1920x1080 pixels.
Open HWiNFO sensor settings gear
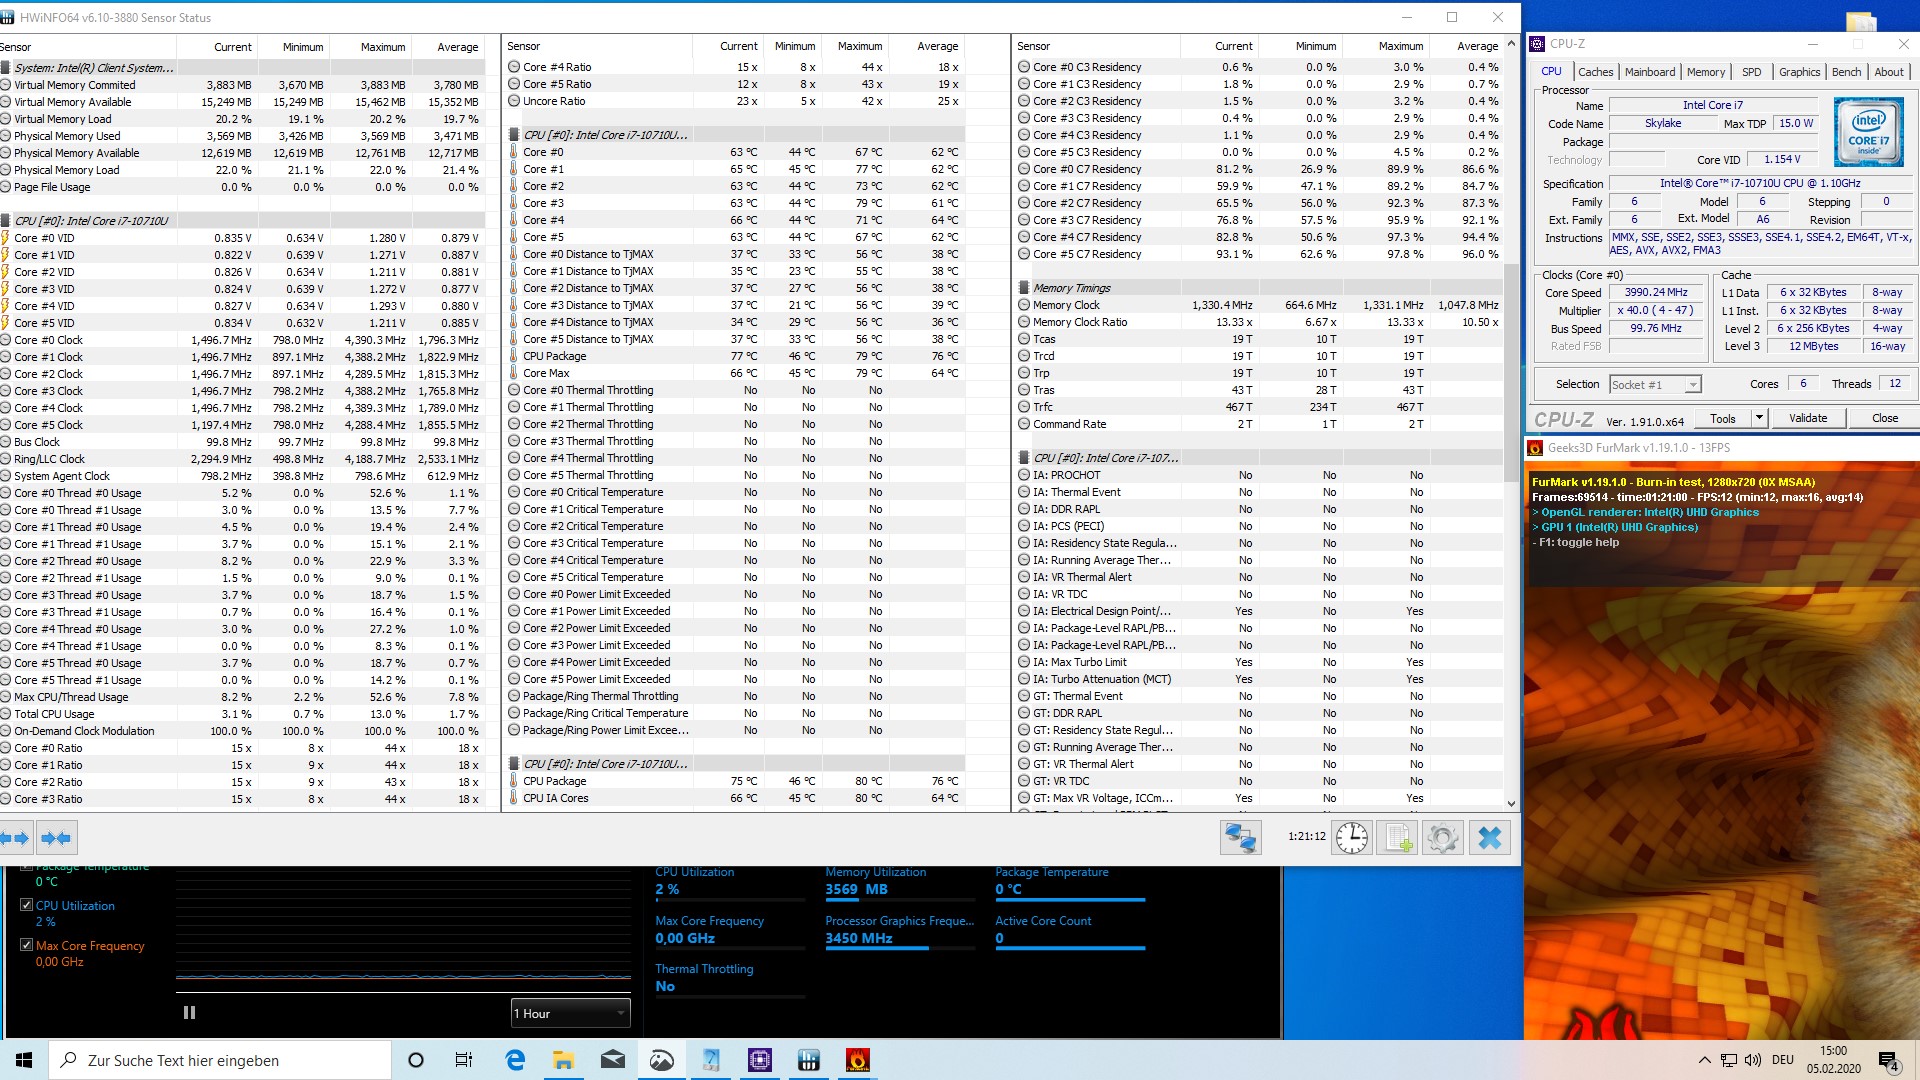[x=1442, y=838]
